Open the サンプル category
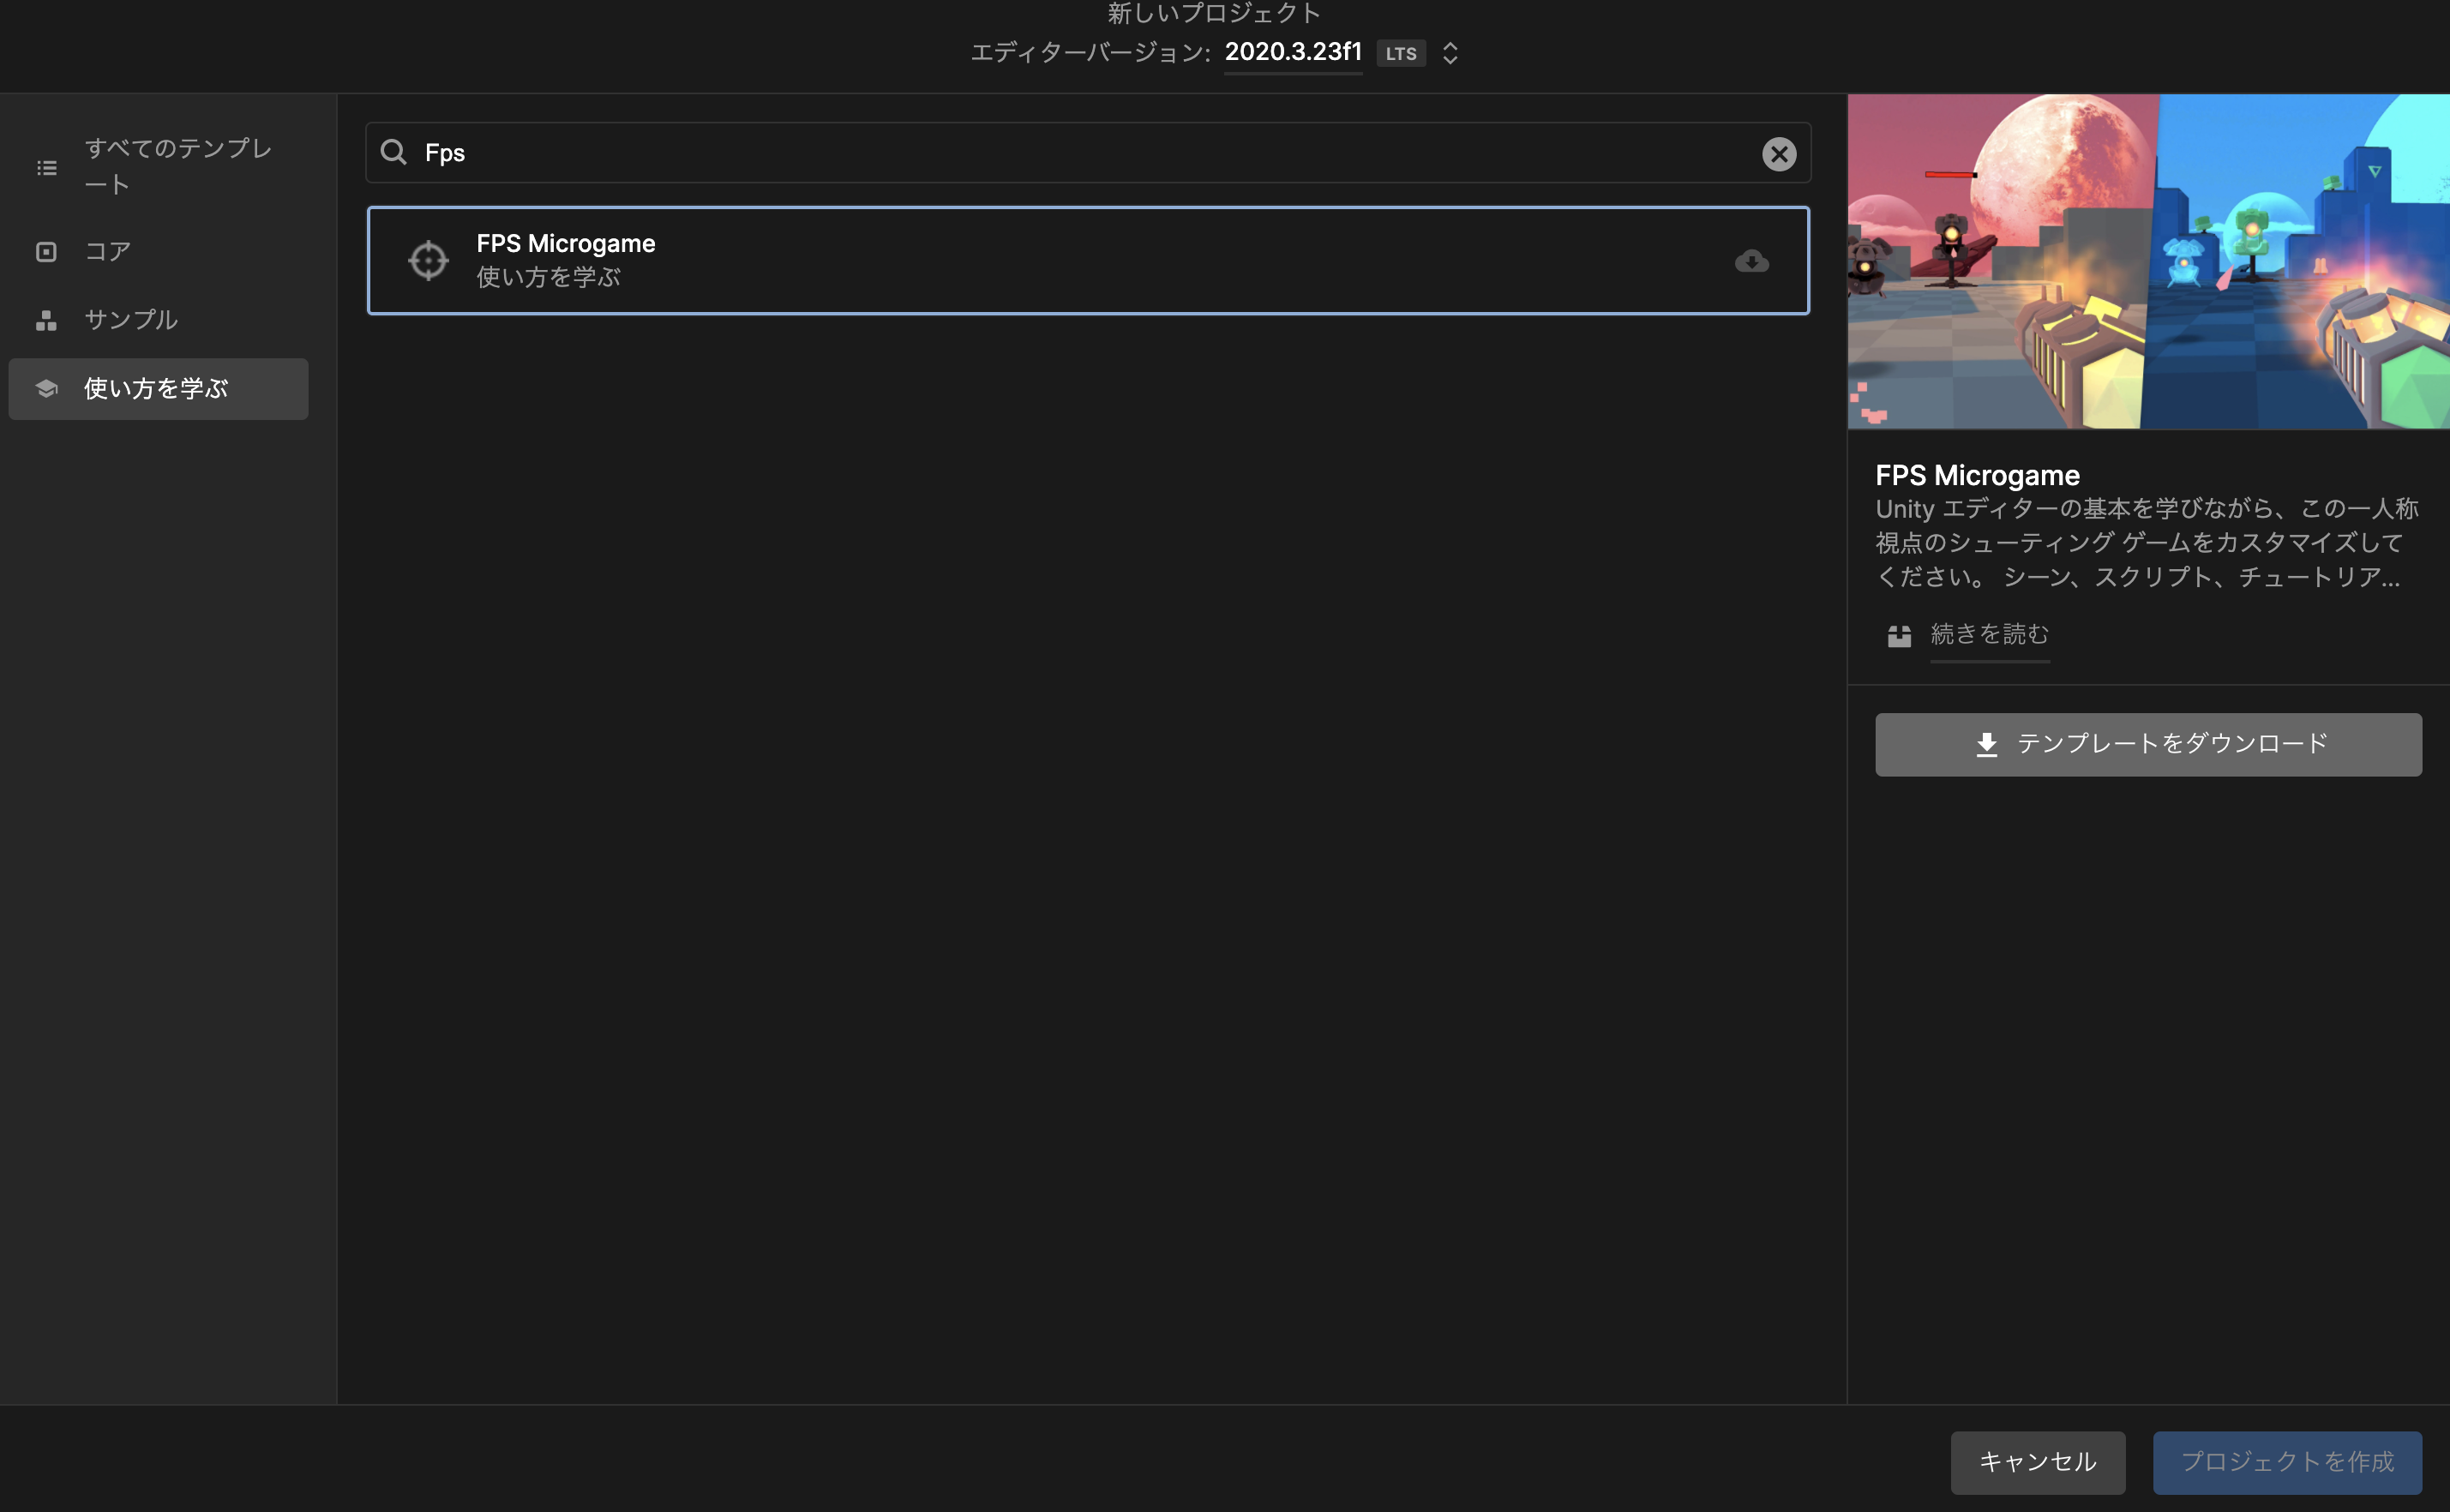Viewport: 2450px width, 1512px height. 131,320
